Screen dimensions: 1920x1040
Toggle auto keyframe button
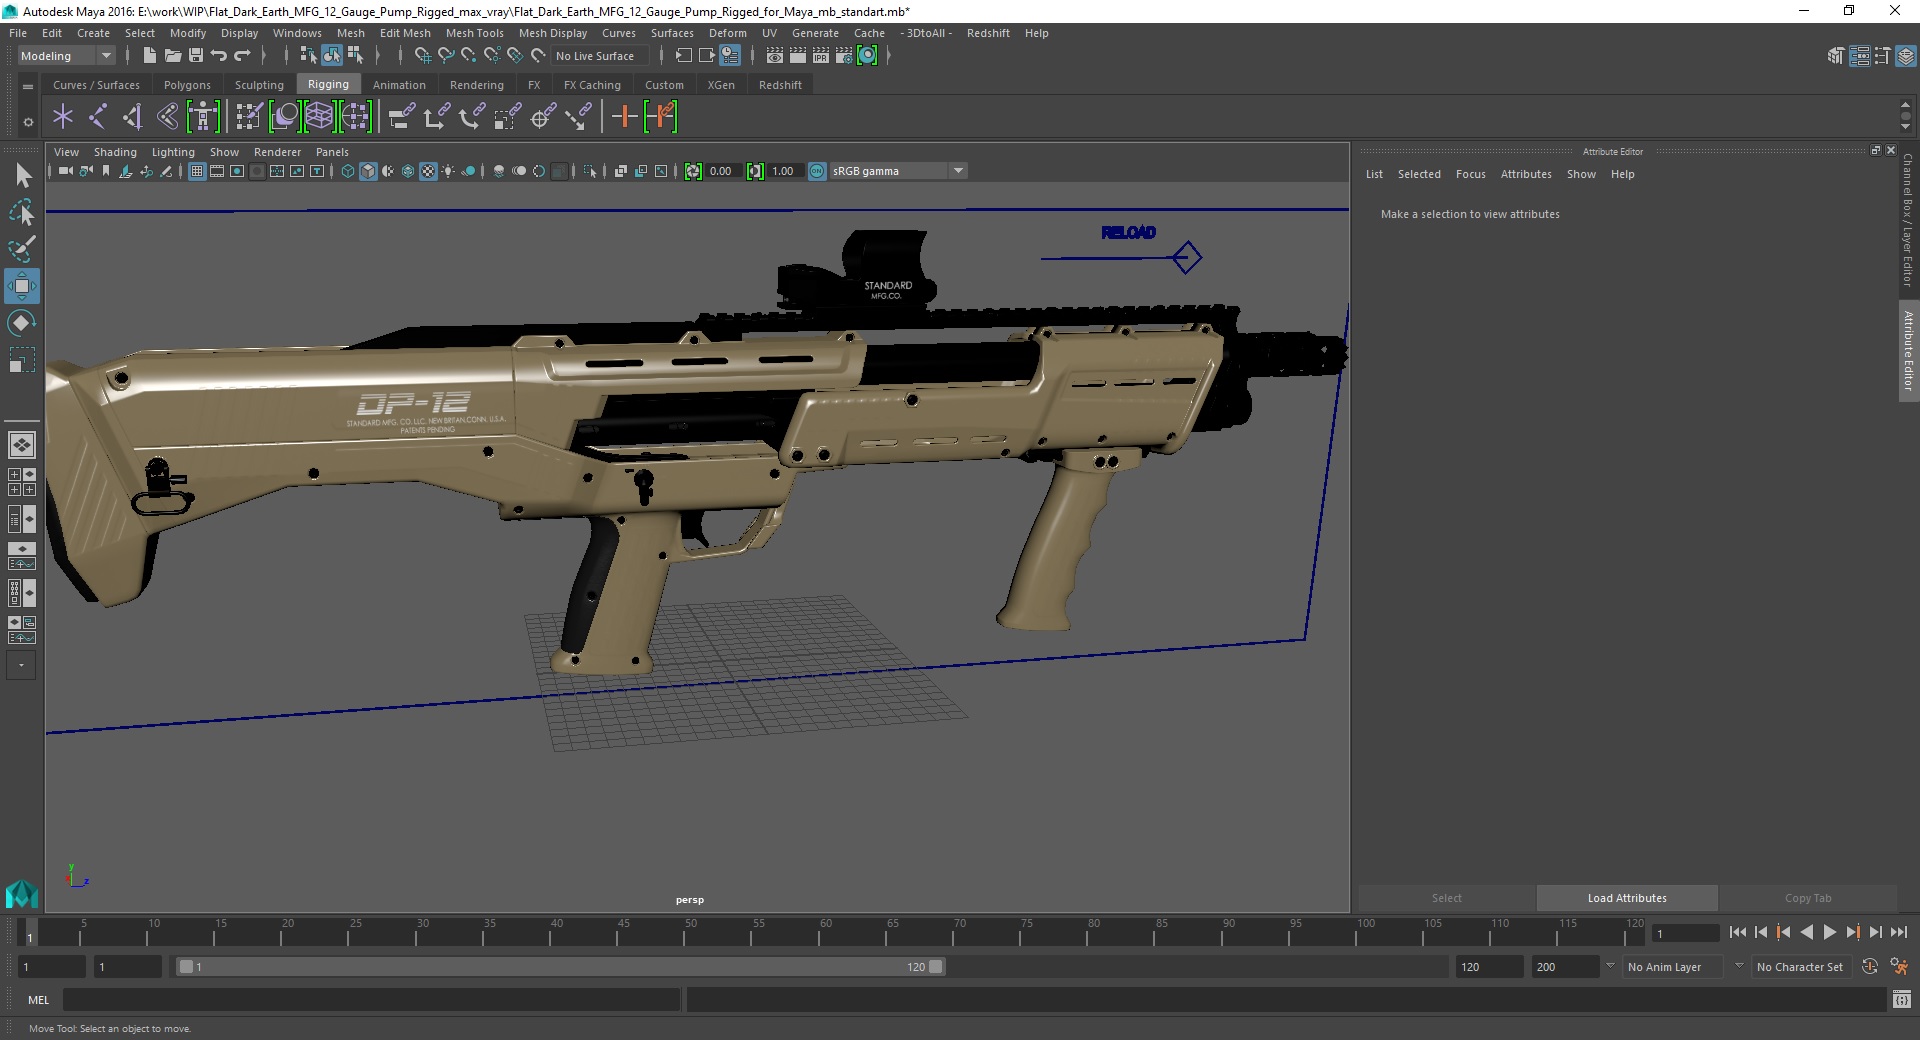coord(1869,967)
